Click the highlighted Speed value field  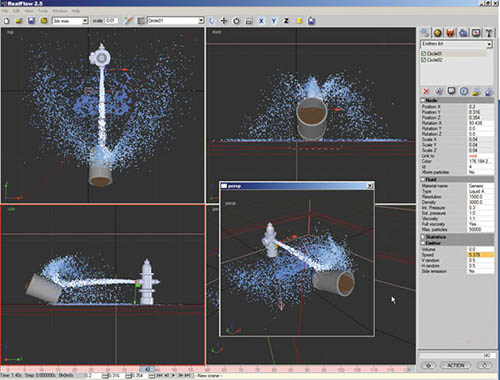480,255
